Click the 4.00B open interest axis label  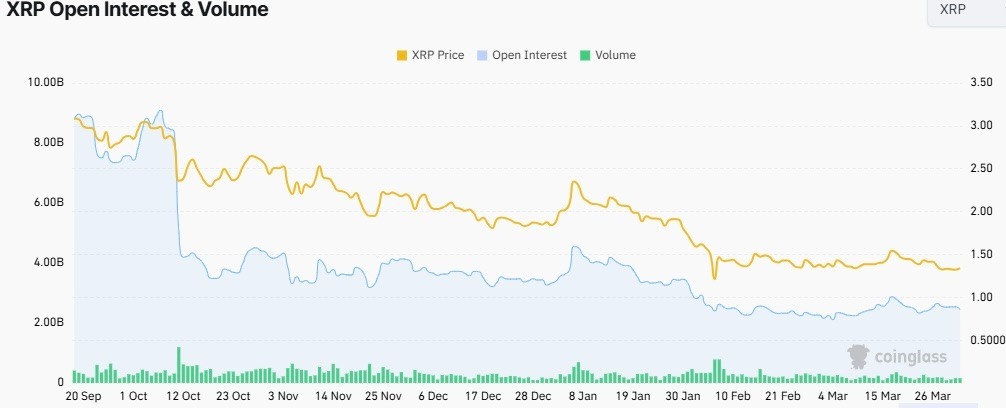click(49, 262)
